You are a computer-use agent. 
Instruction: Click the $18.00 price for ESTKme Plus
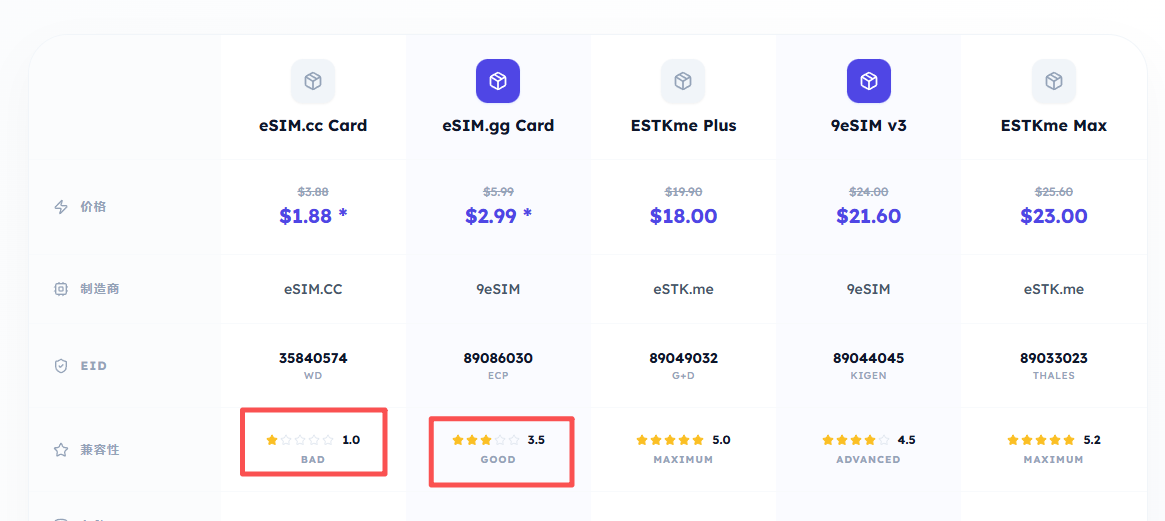(x=683, y=216)
